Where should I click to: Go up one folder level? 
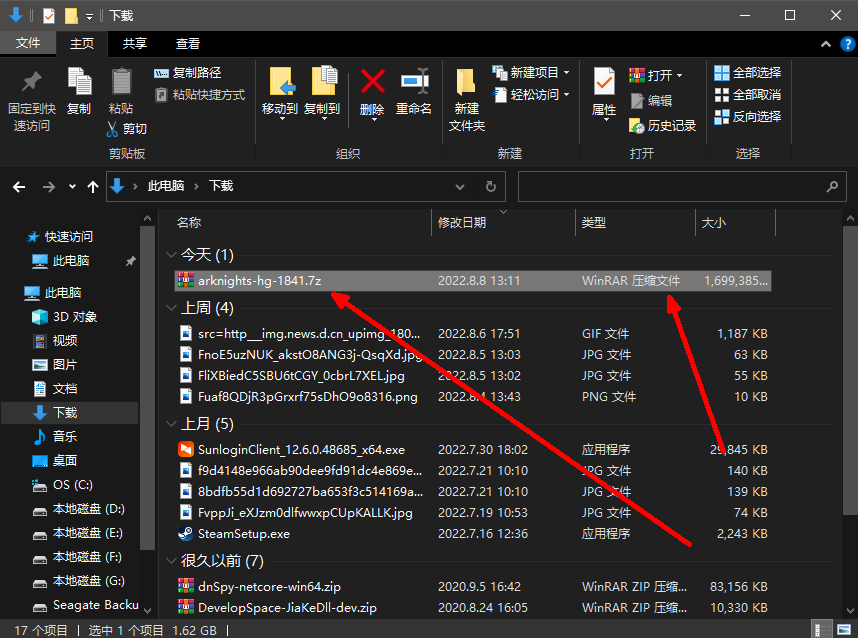[x=93, y=187]
